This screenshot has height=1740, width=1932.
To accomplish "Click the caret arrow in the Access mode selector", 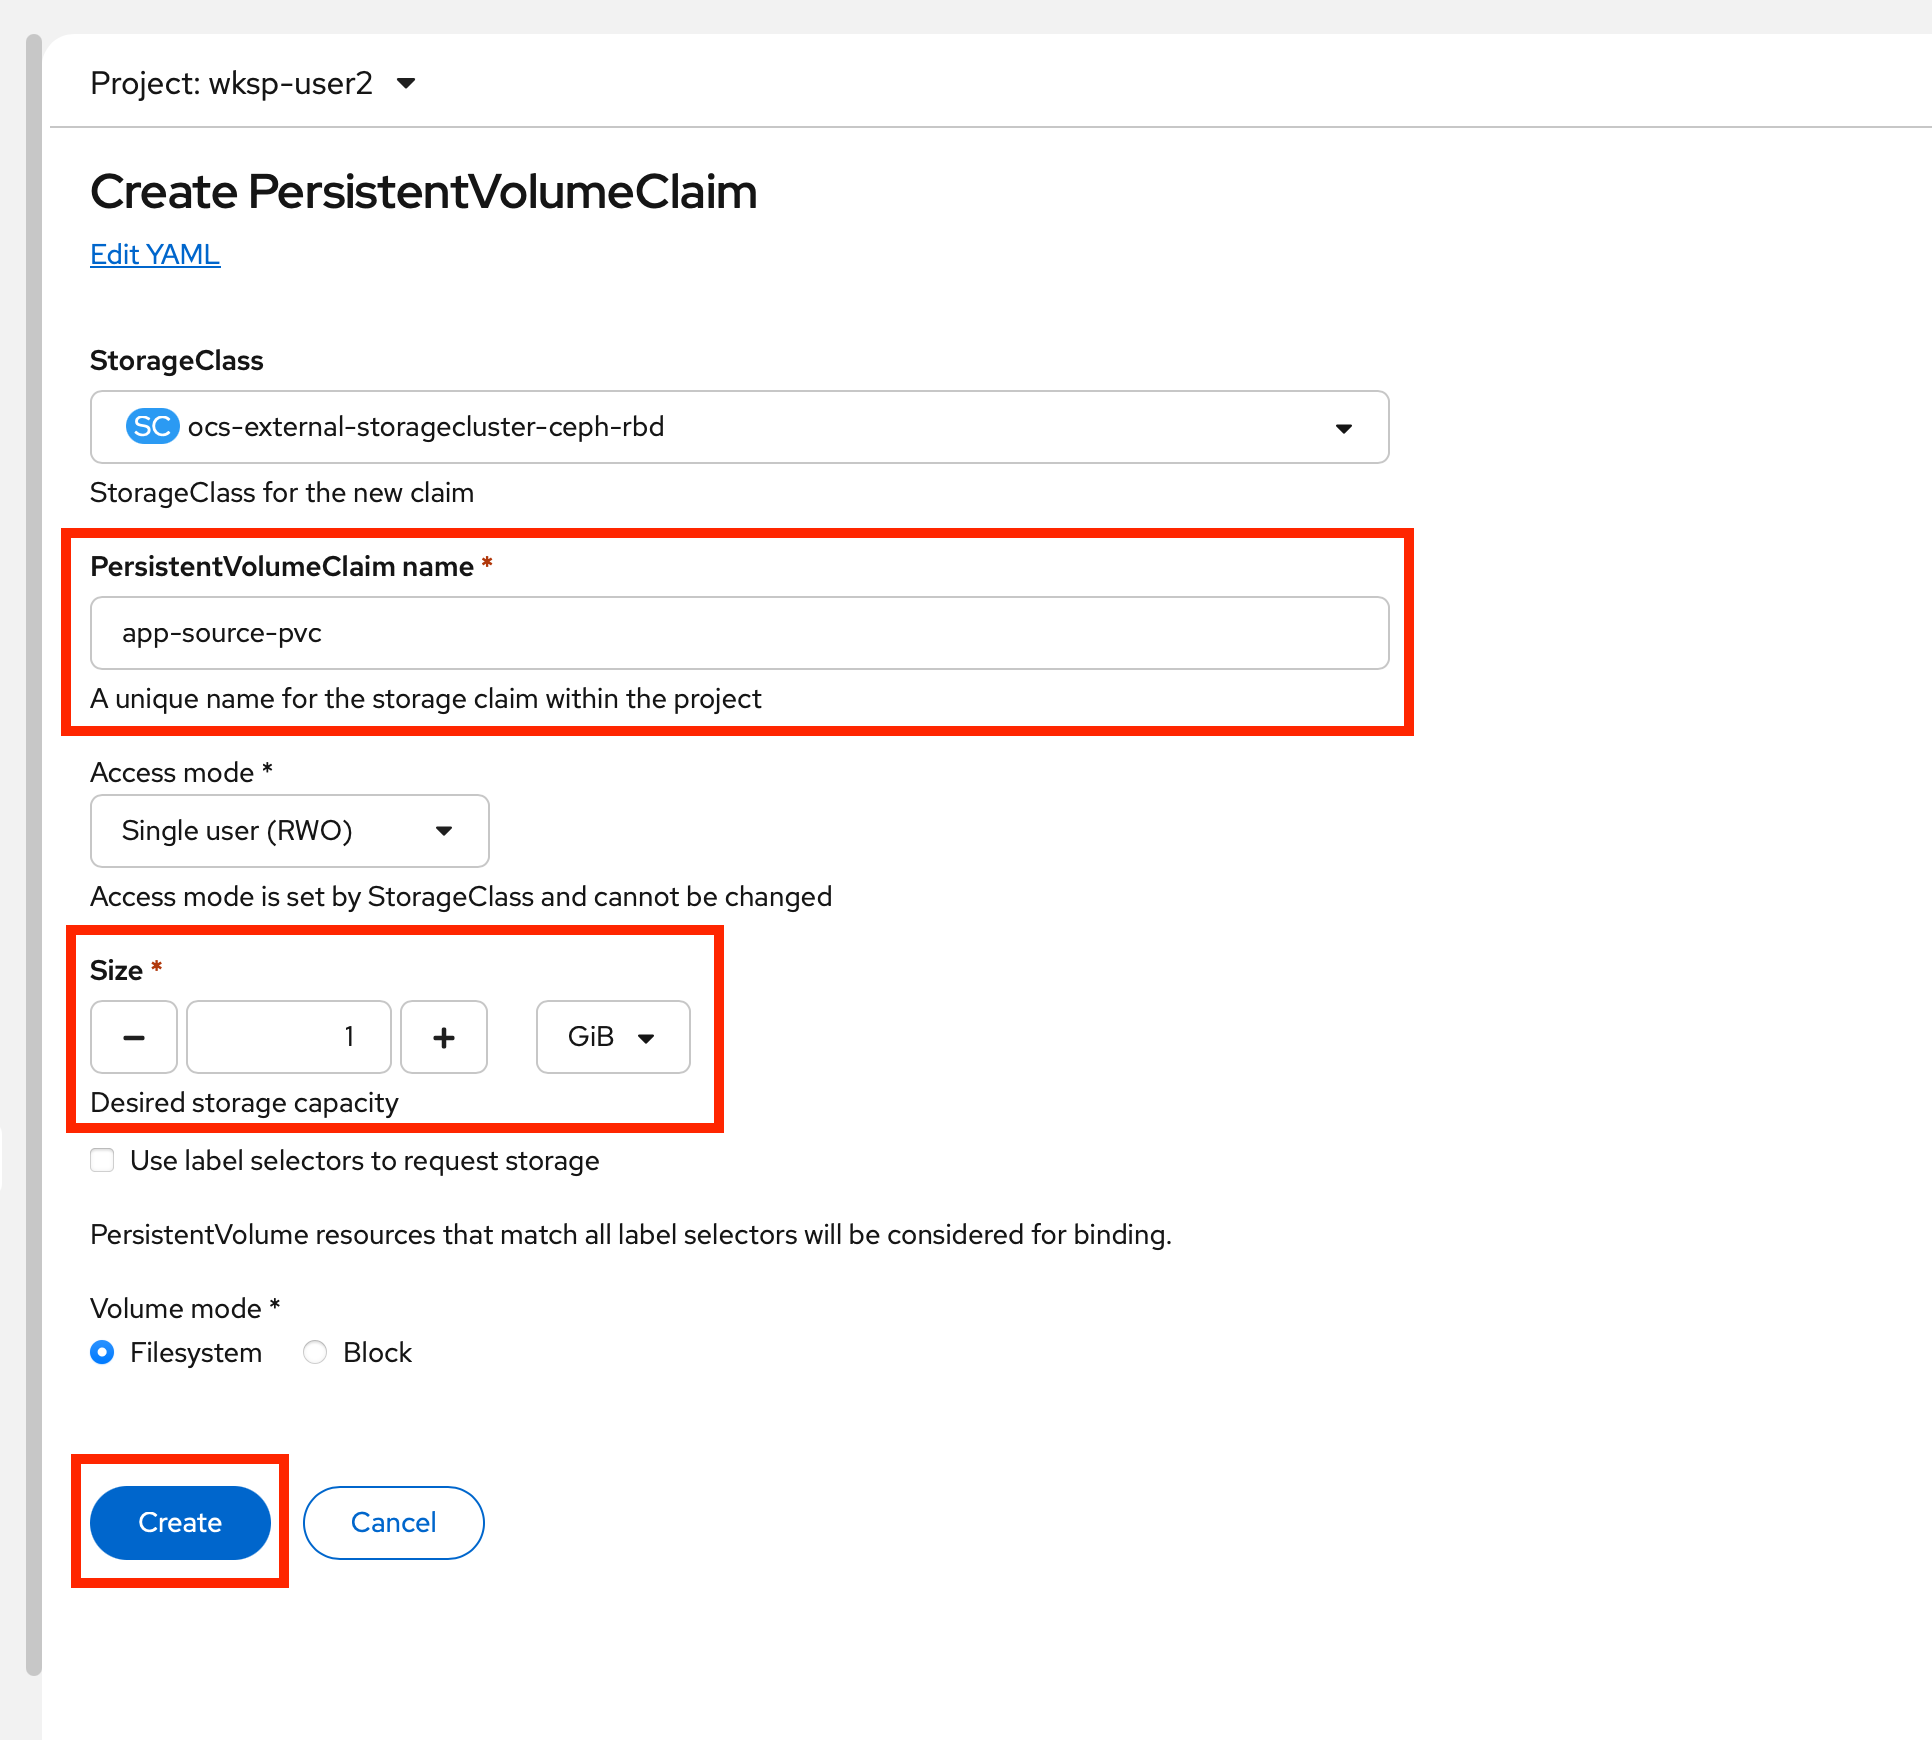I will pyautogui.click(x=444, y=831).
